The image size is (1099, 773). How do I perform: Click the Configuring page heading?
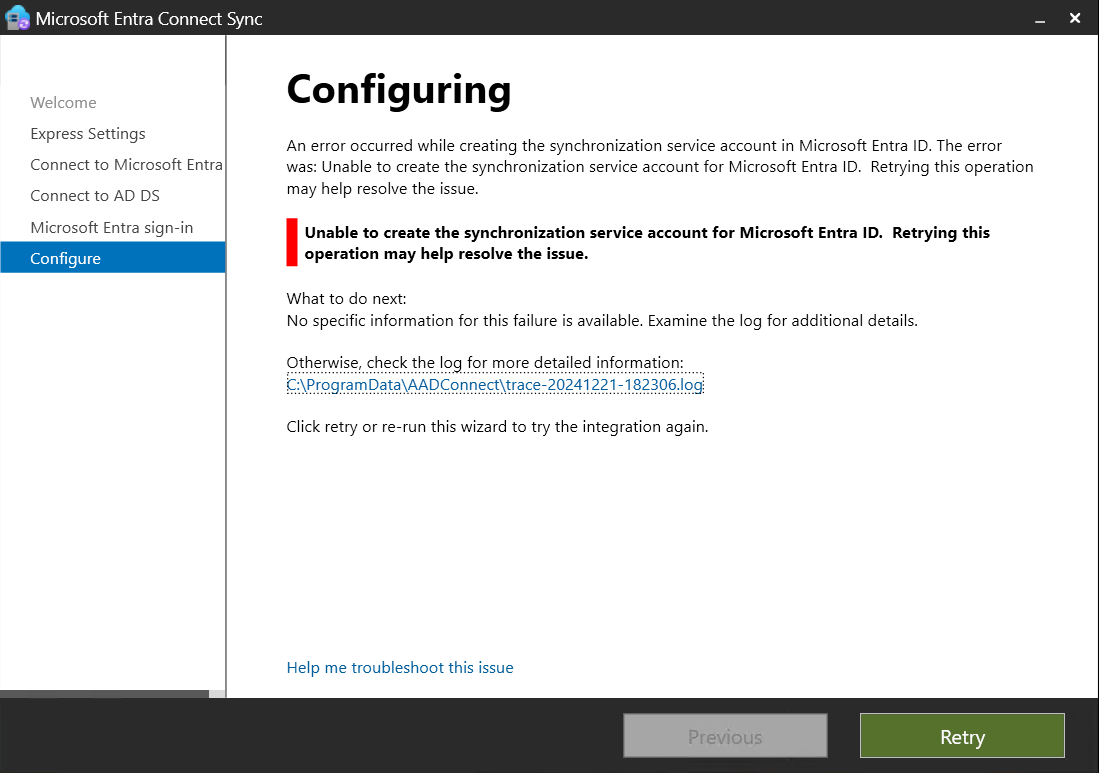coord(399,90)
